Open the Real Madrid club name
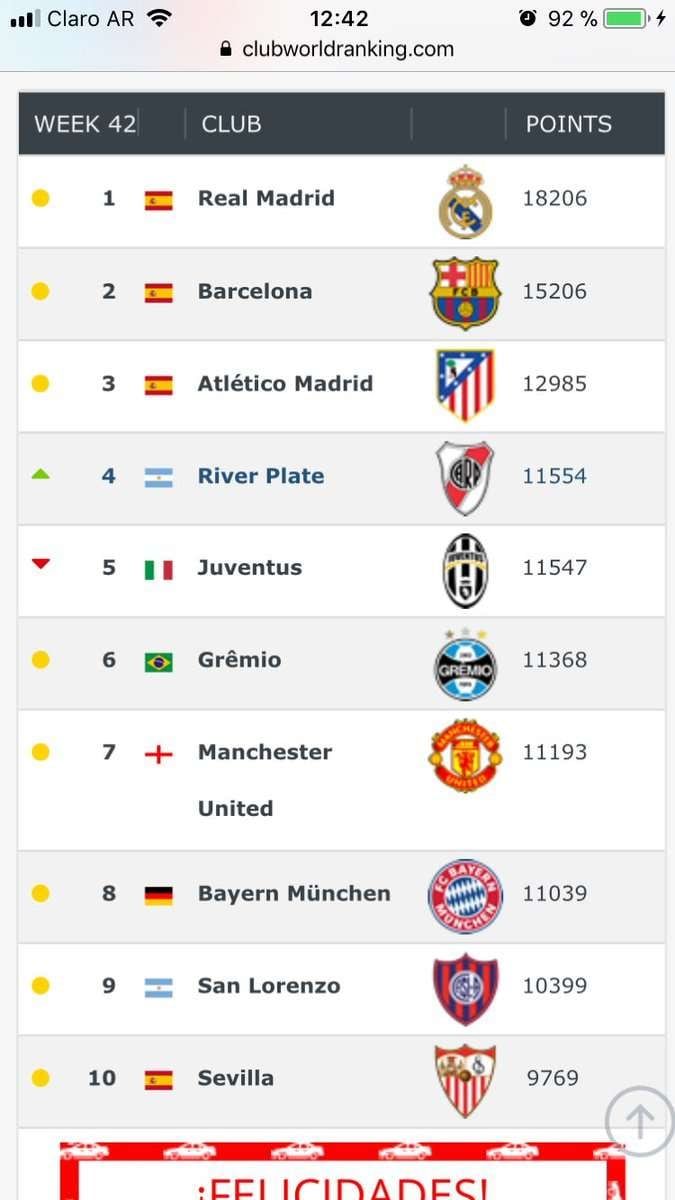 click(266, 198)
